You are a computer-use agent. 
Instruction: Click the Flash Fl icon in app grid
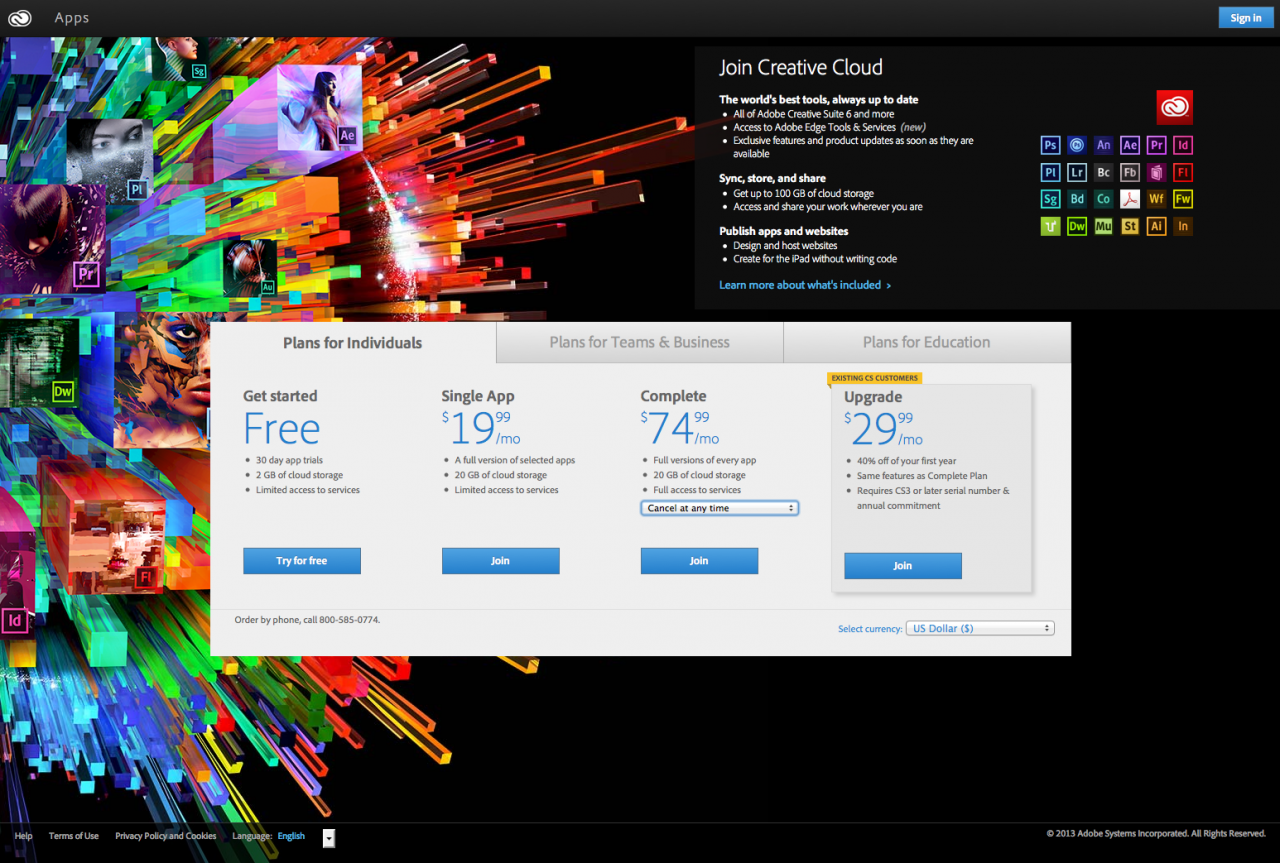click(1183, 172)
